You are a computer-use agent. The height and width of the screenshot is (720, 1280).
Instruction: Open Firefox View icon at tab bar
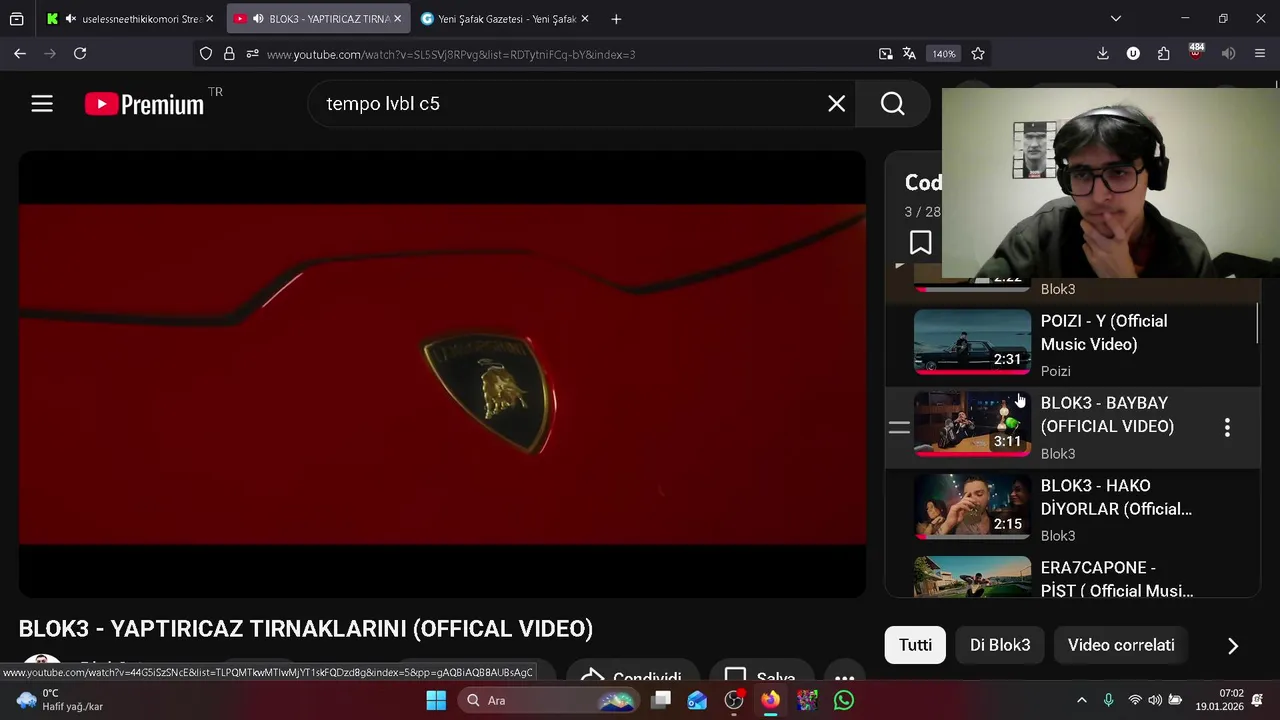tap(17, 19)
